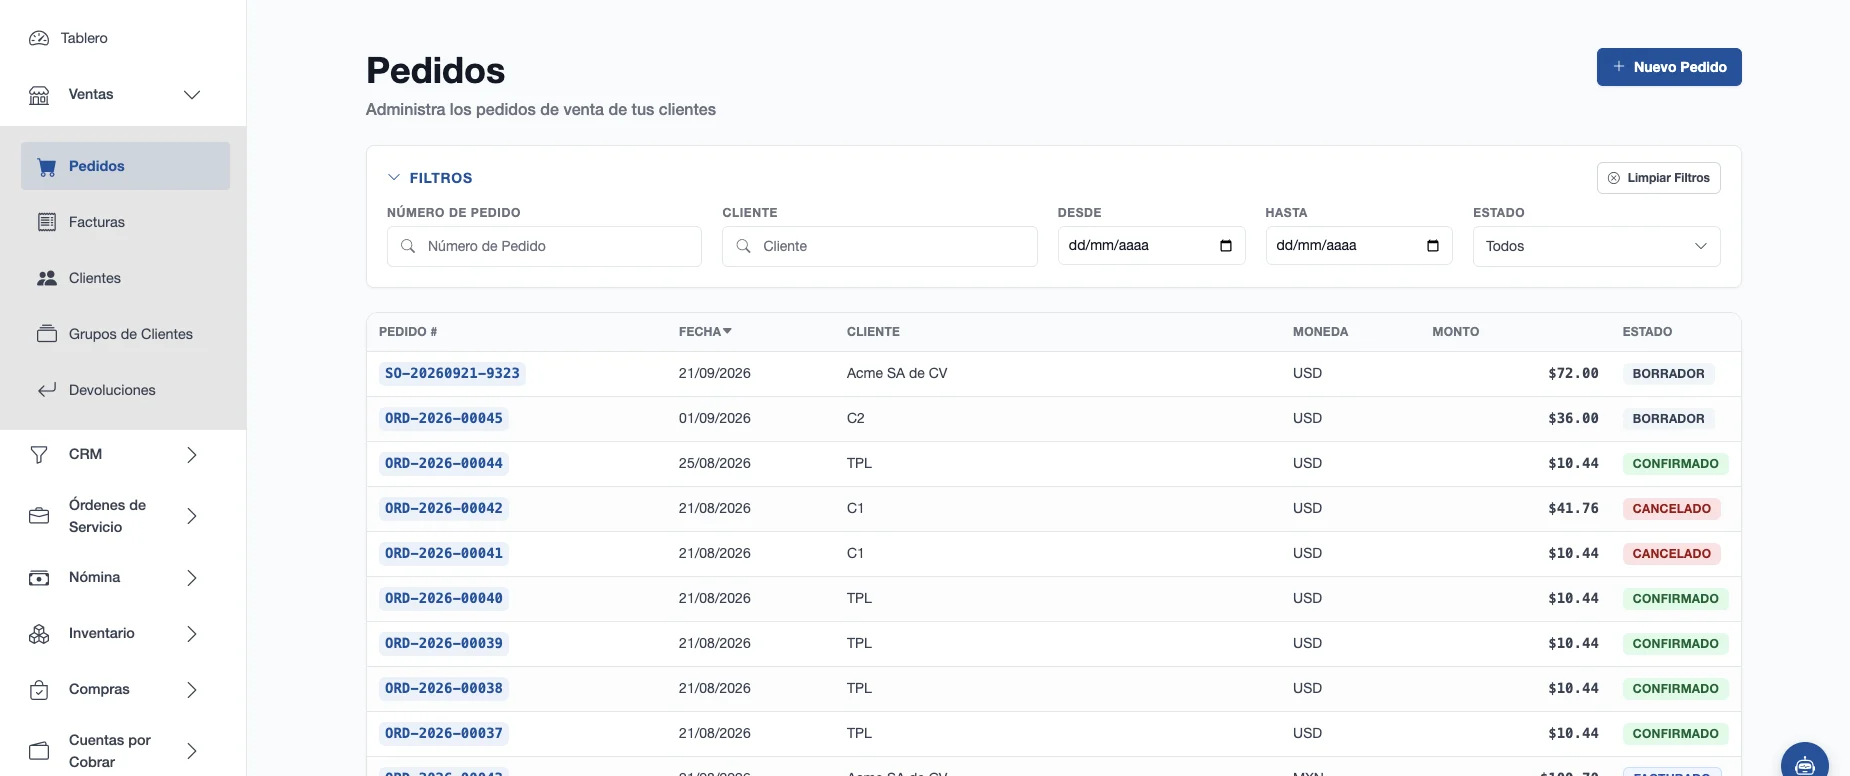Click the Inventario boxes icon
The width and height of the screenshot is (1850, 776).
(x=39, y=634)
